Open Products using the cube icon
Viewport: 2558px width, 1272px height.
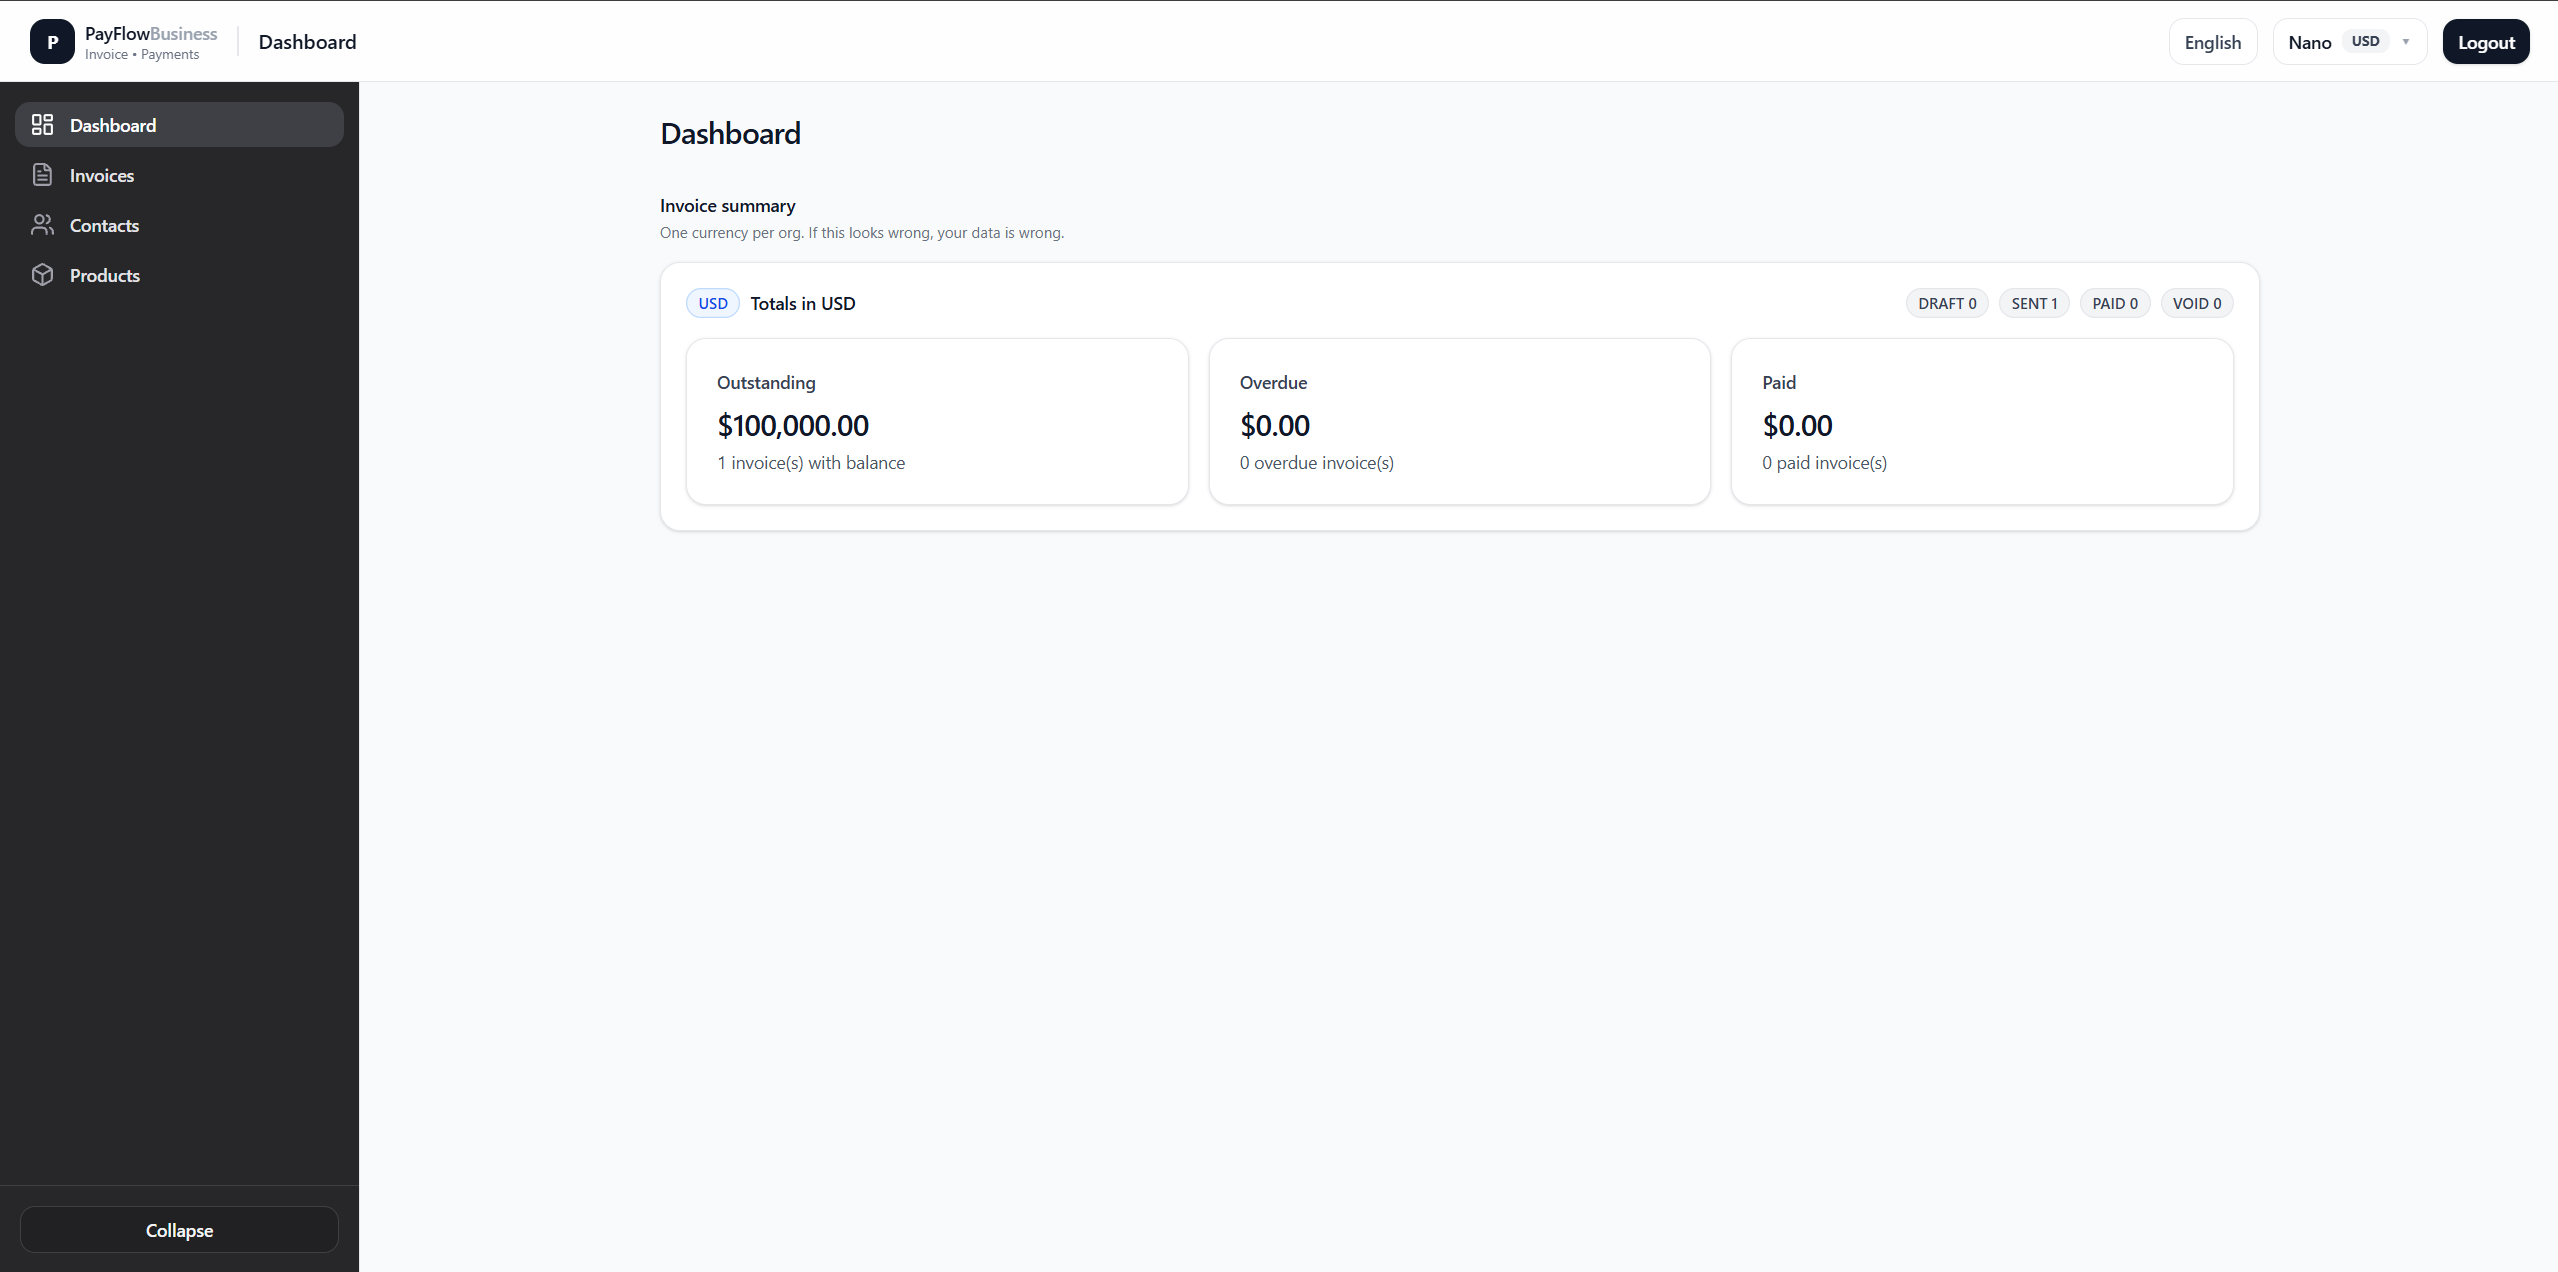[42, 274]
